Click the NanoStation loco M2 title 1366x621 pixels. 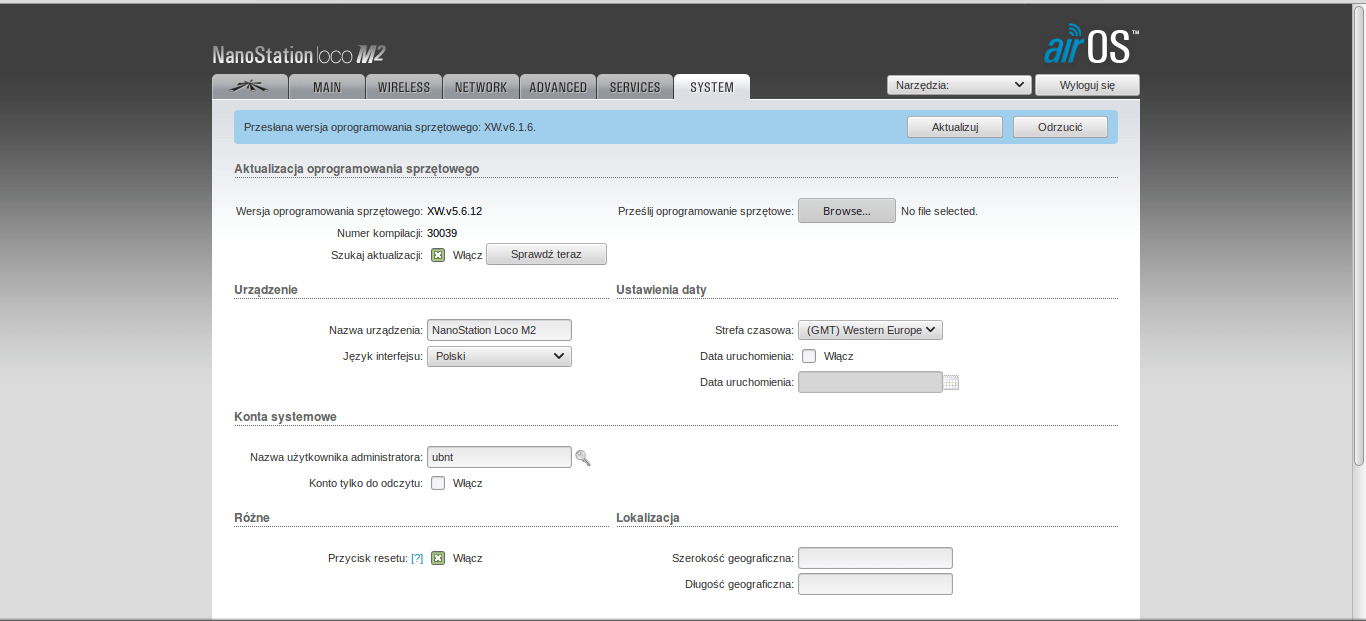click(x=299, y=54)
